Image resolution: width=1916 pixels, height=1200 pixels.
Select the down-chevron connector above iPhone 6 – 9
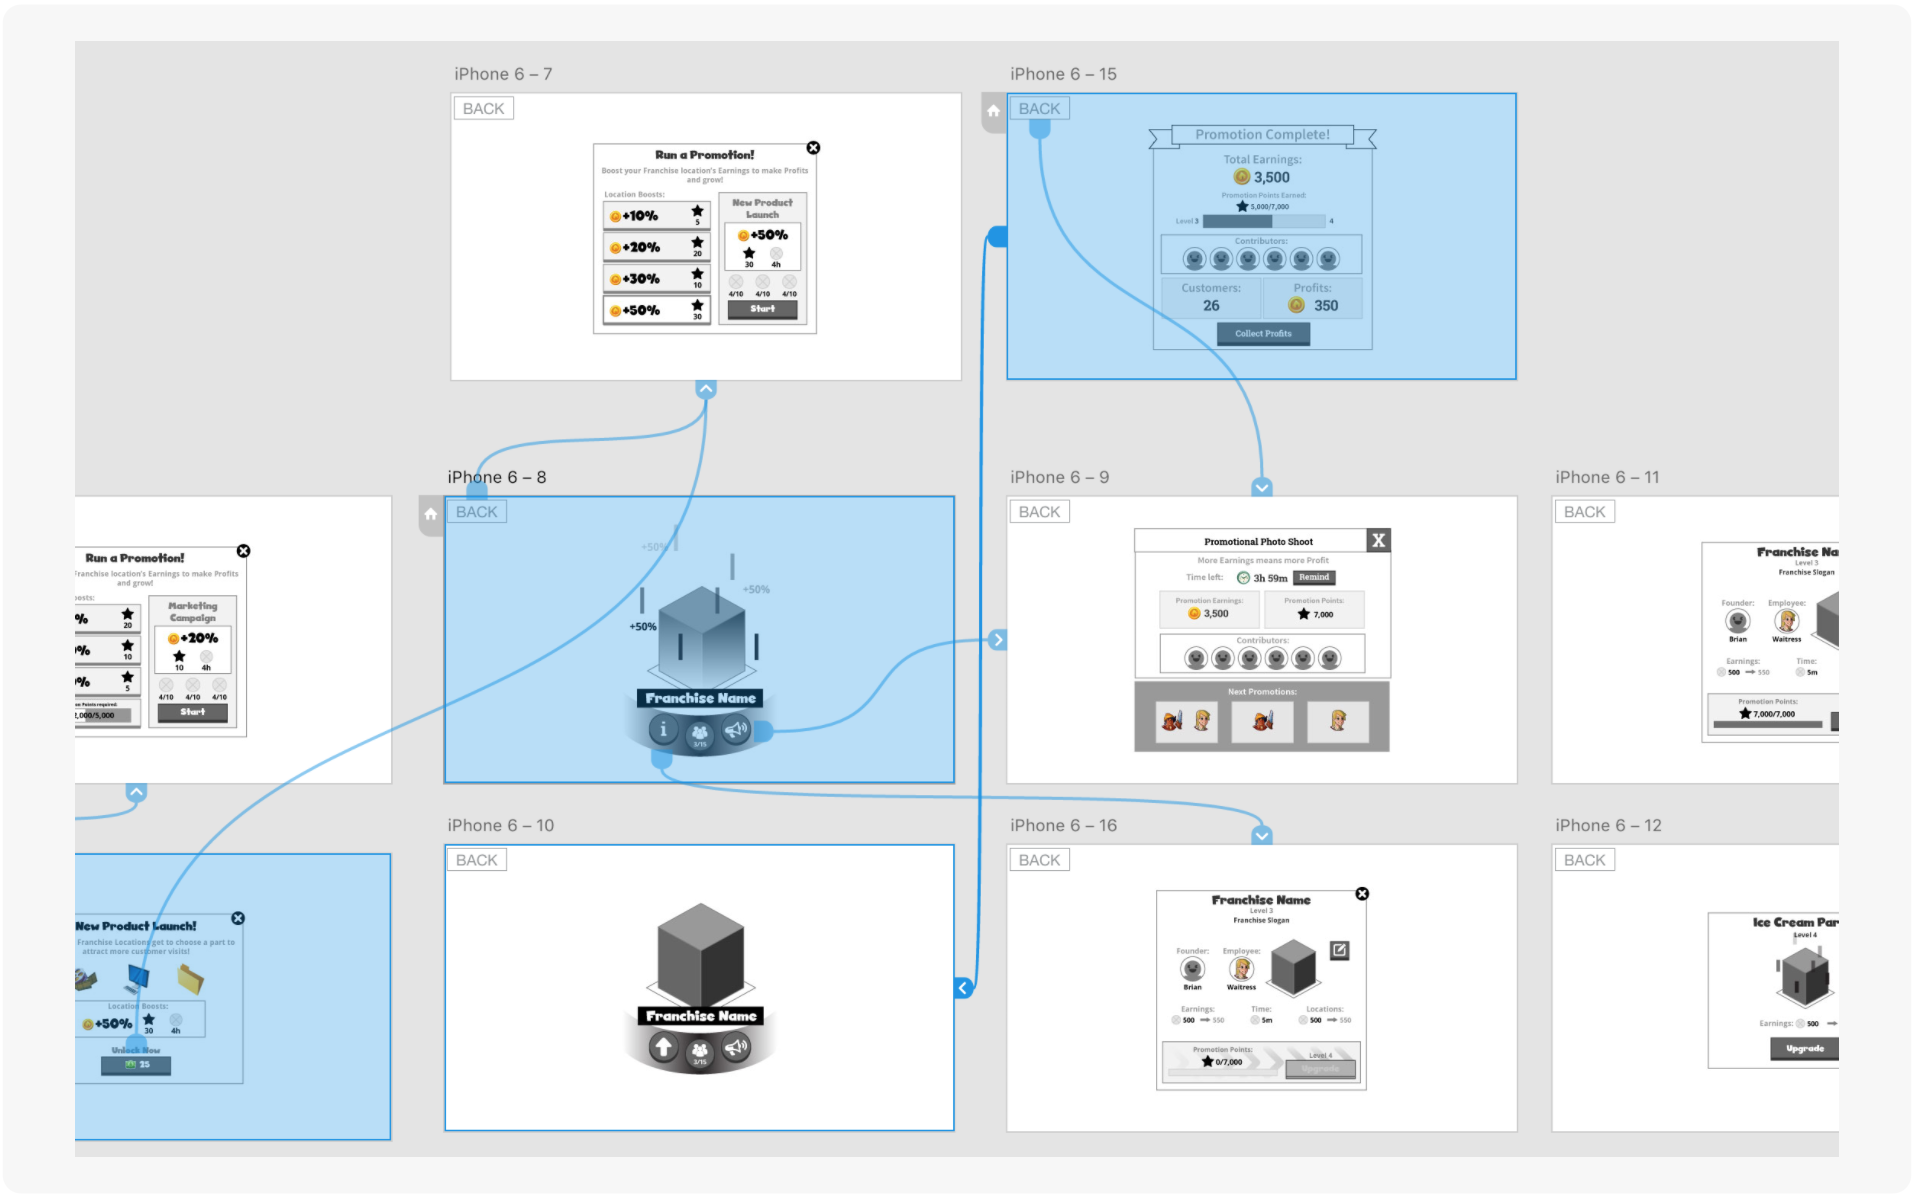[x=1262, y=488]
